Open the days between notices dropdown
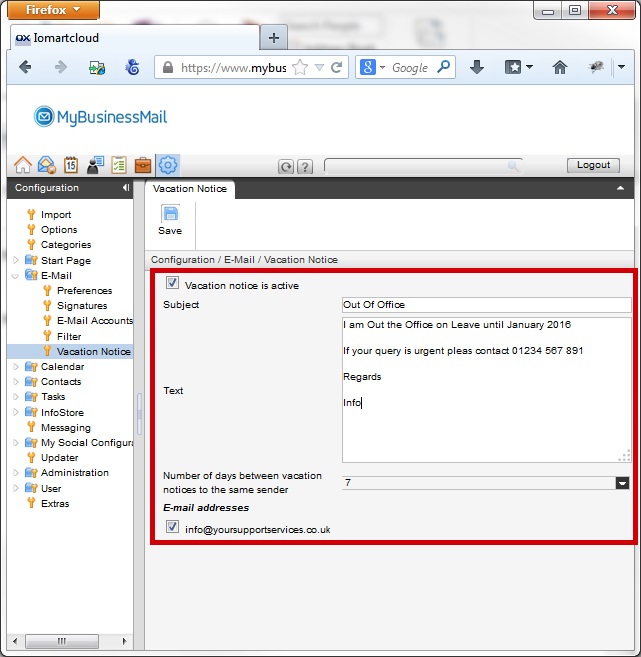 622,483
